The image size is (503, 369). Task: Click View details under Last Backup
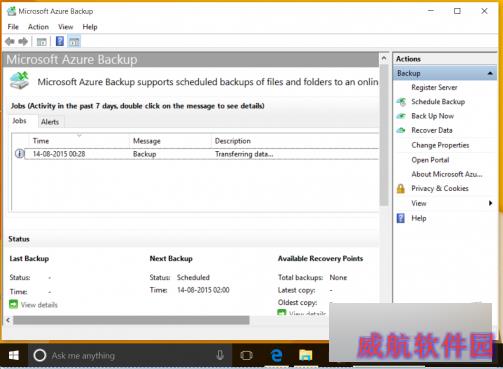(39, 305)
